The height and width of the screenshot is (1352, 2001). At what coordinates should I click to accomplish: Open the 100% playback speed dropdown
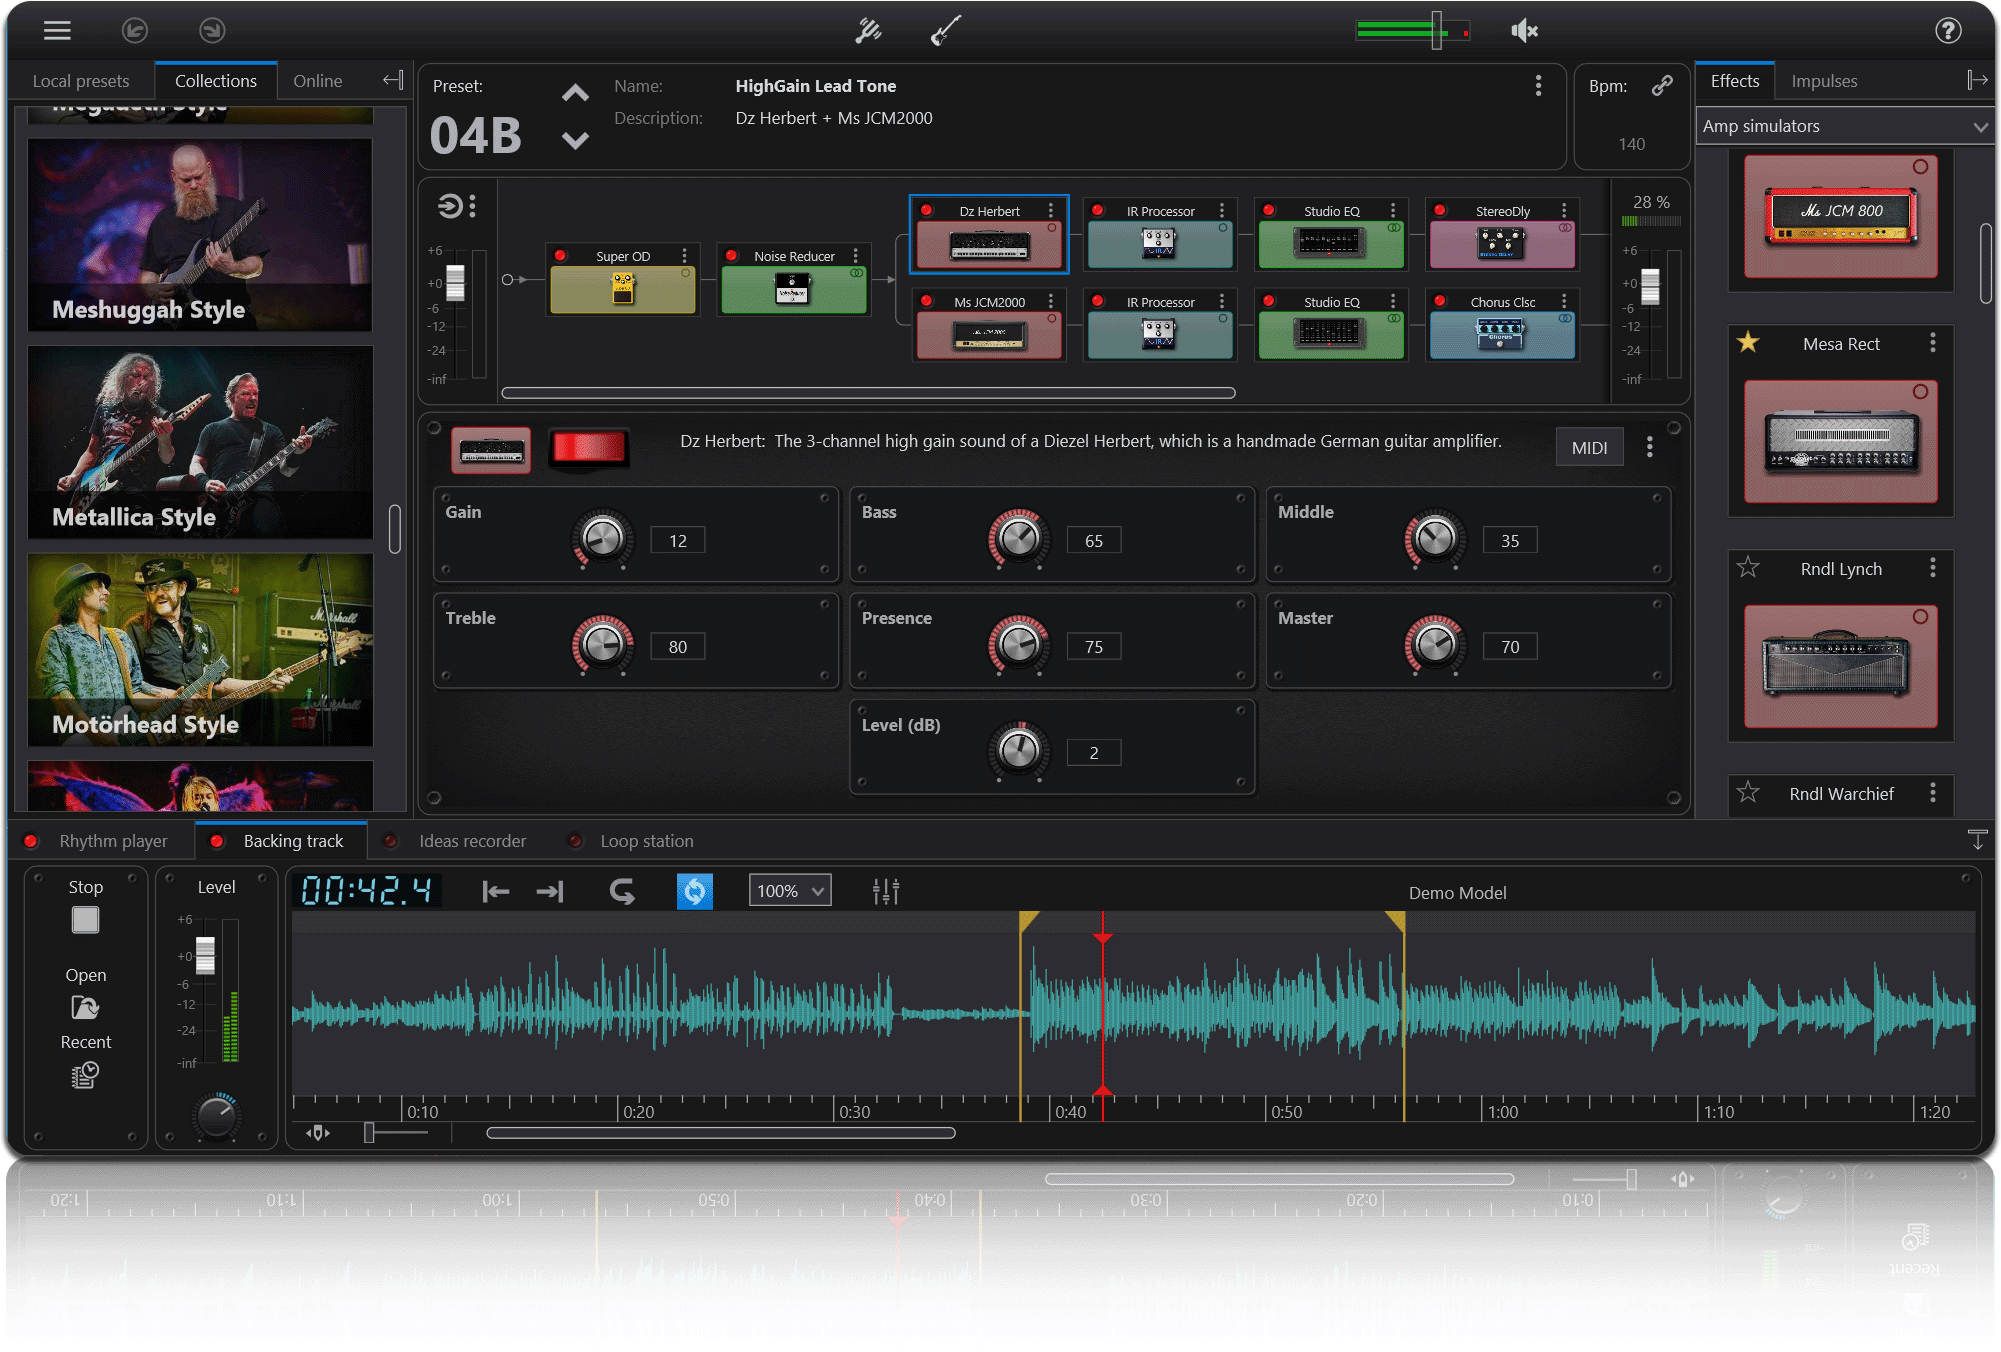[x=790, y=891]
